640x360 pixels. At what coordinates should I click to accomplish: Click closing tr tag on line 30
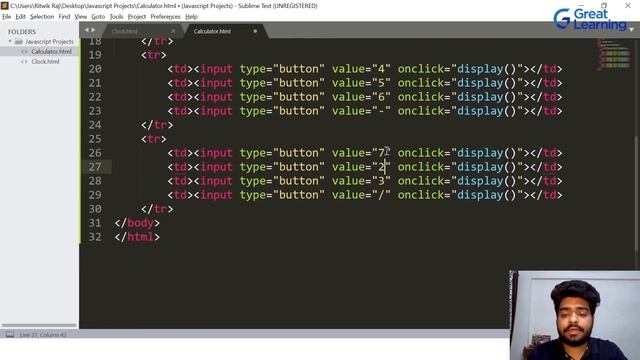click(157, 209)
